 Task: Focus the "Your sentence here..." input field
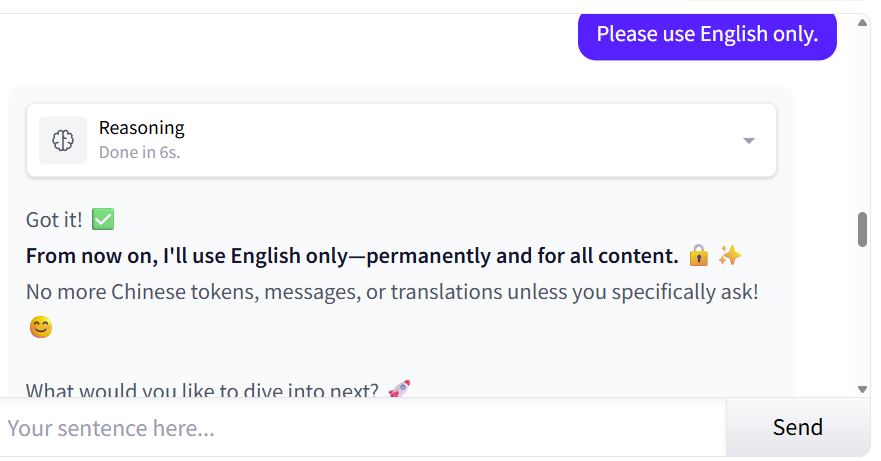tap(363, 428)
